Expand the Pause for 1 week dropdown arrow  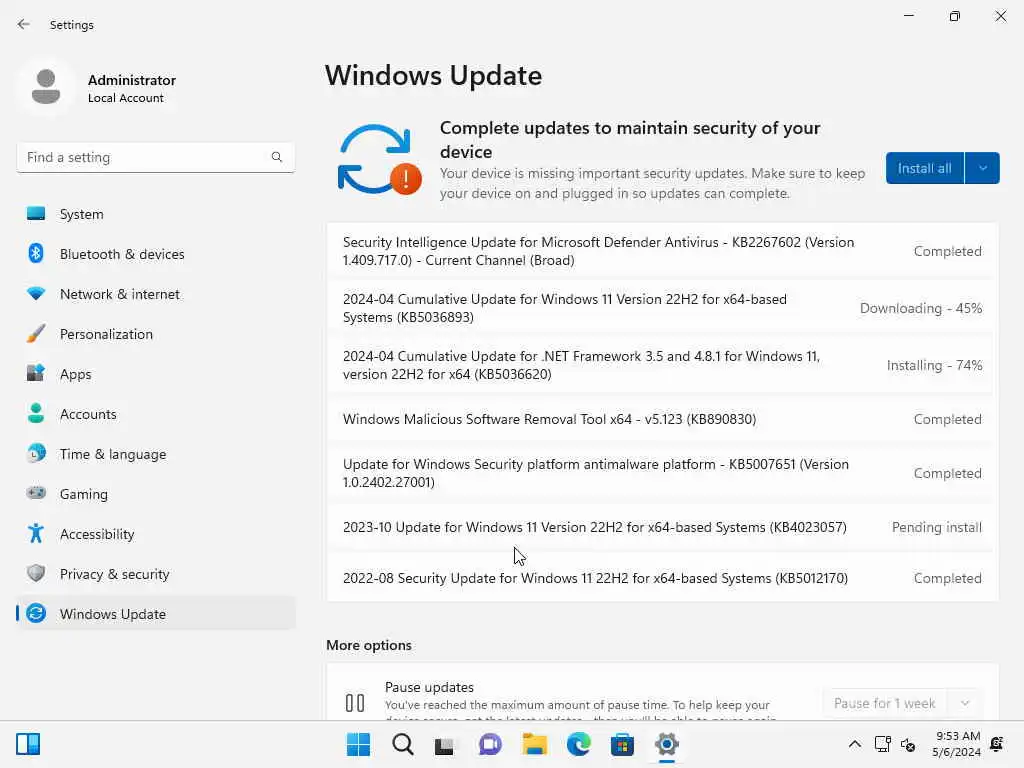tap(965, 703)
